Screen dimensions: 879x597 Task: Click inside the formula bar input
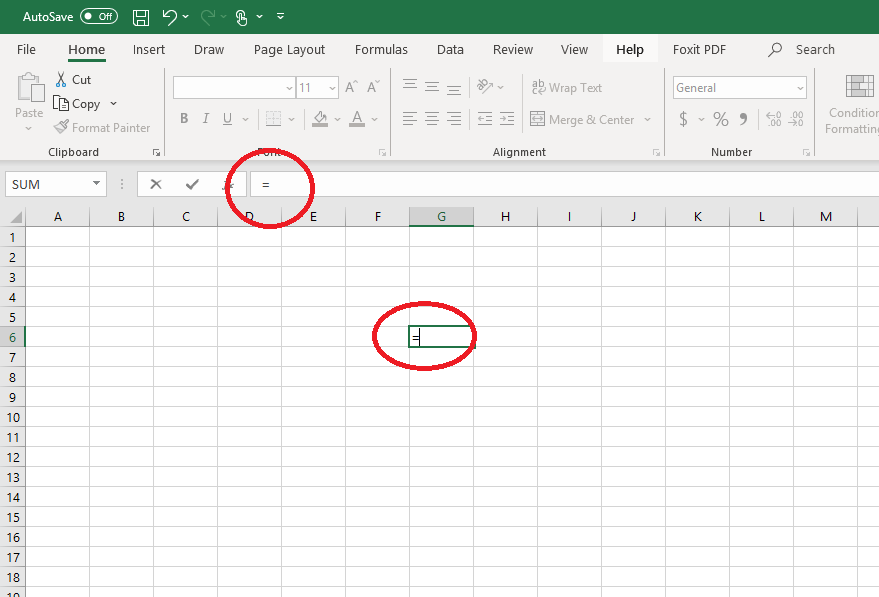point(560,184)
